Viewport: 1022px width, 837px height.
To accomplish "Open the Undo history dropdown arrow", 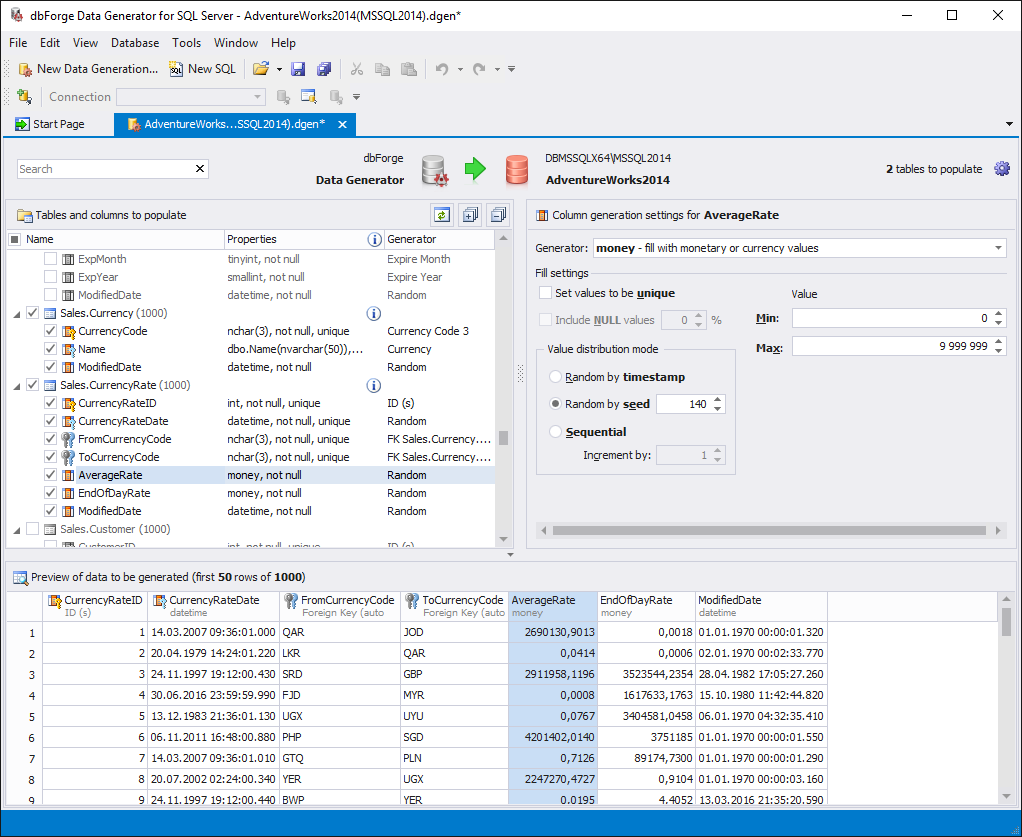I will pos(460,69).
